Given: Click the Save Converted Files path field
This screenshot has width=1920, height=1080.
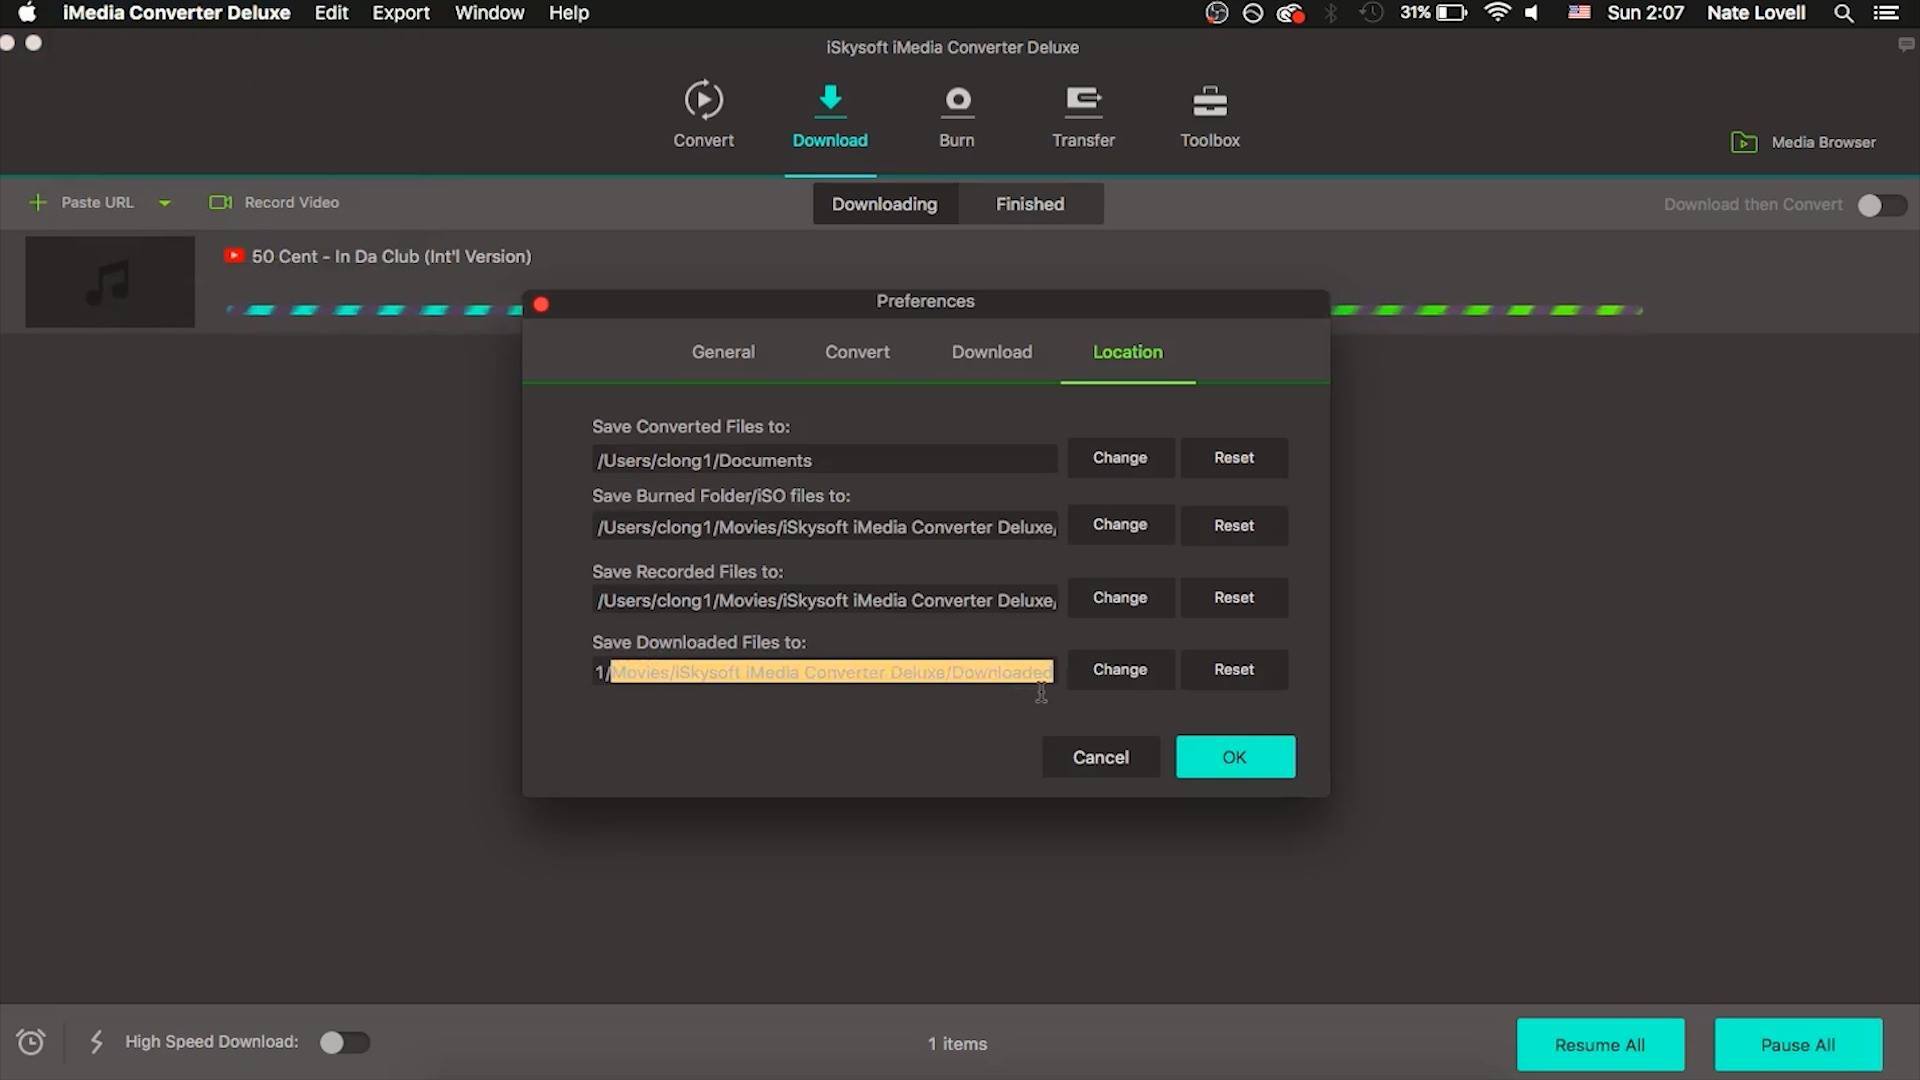Looking at the screenshot, I should [824, 460].
